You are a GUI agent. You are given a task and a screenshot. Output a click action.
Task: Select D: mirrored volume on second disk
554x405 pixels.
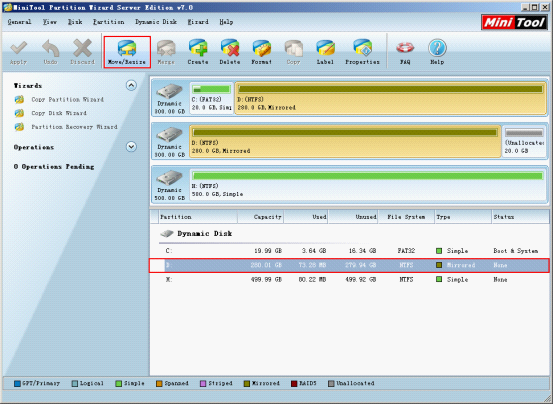pos(345,141)
